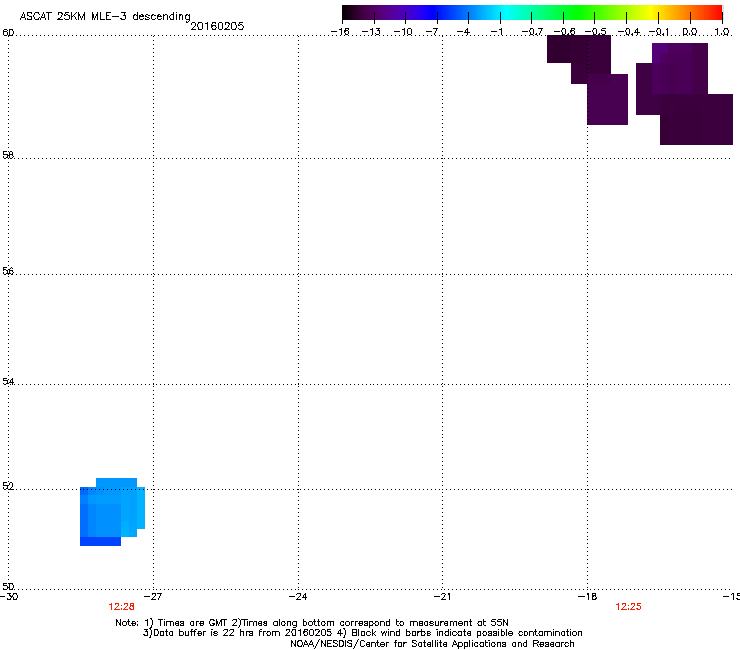Click the longitude axis label -27
740x650 pixels.
153,597
